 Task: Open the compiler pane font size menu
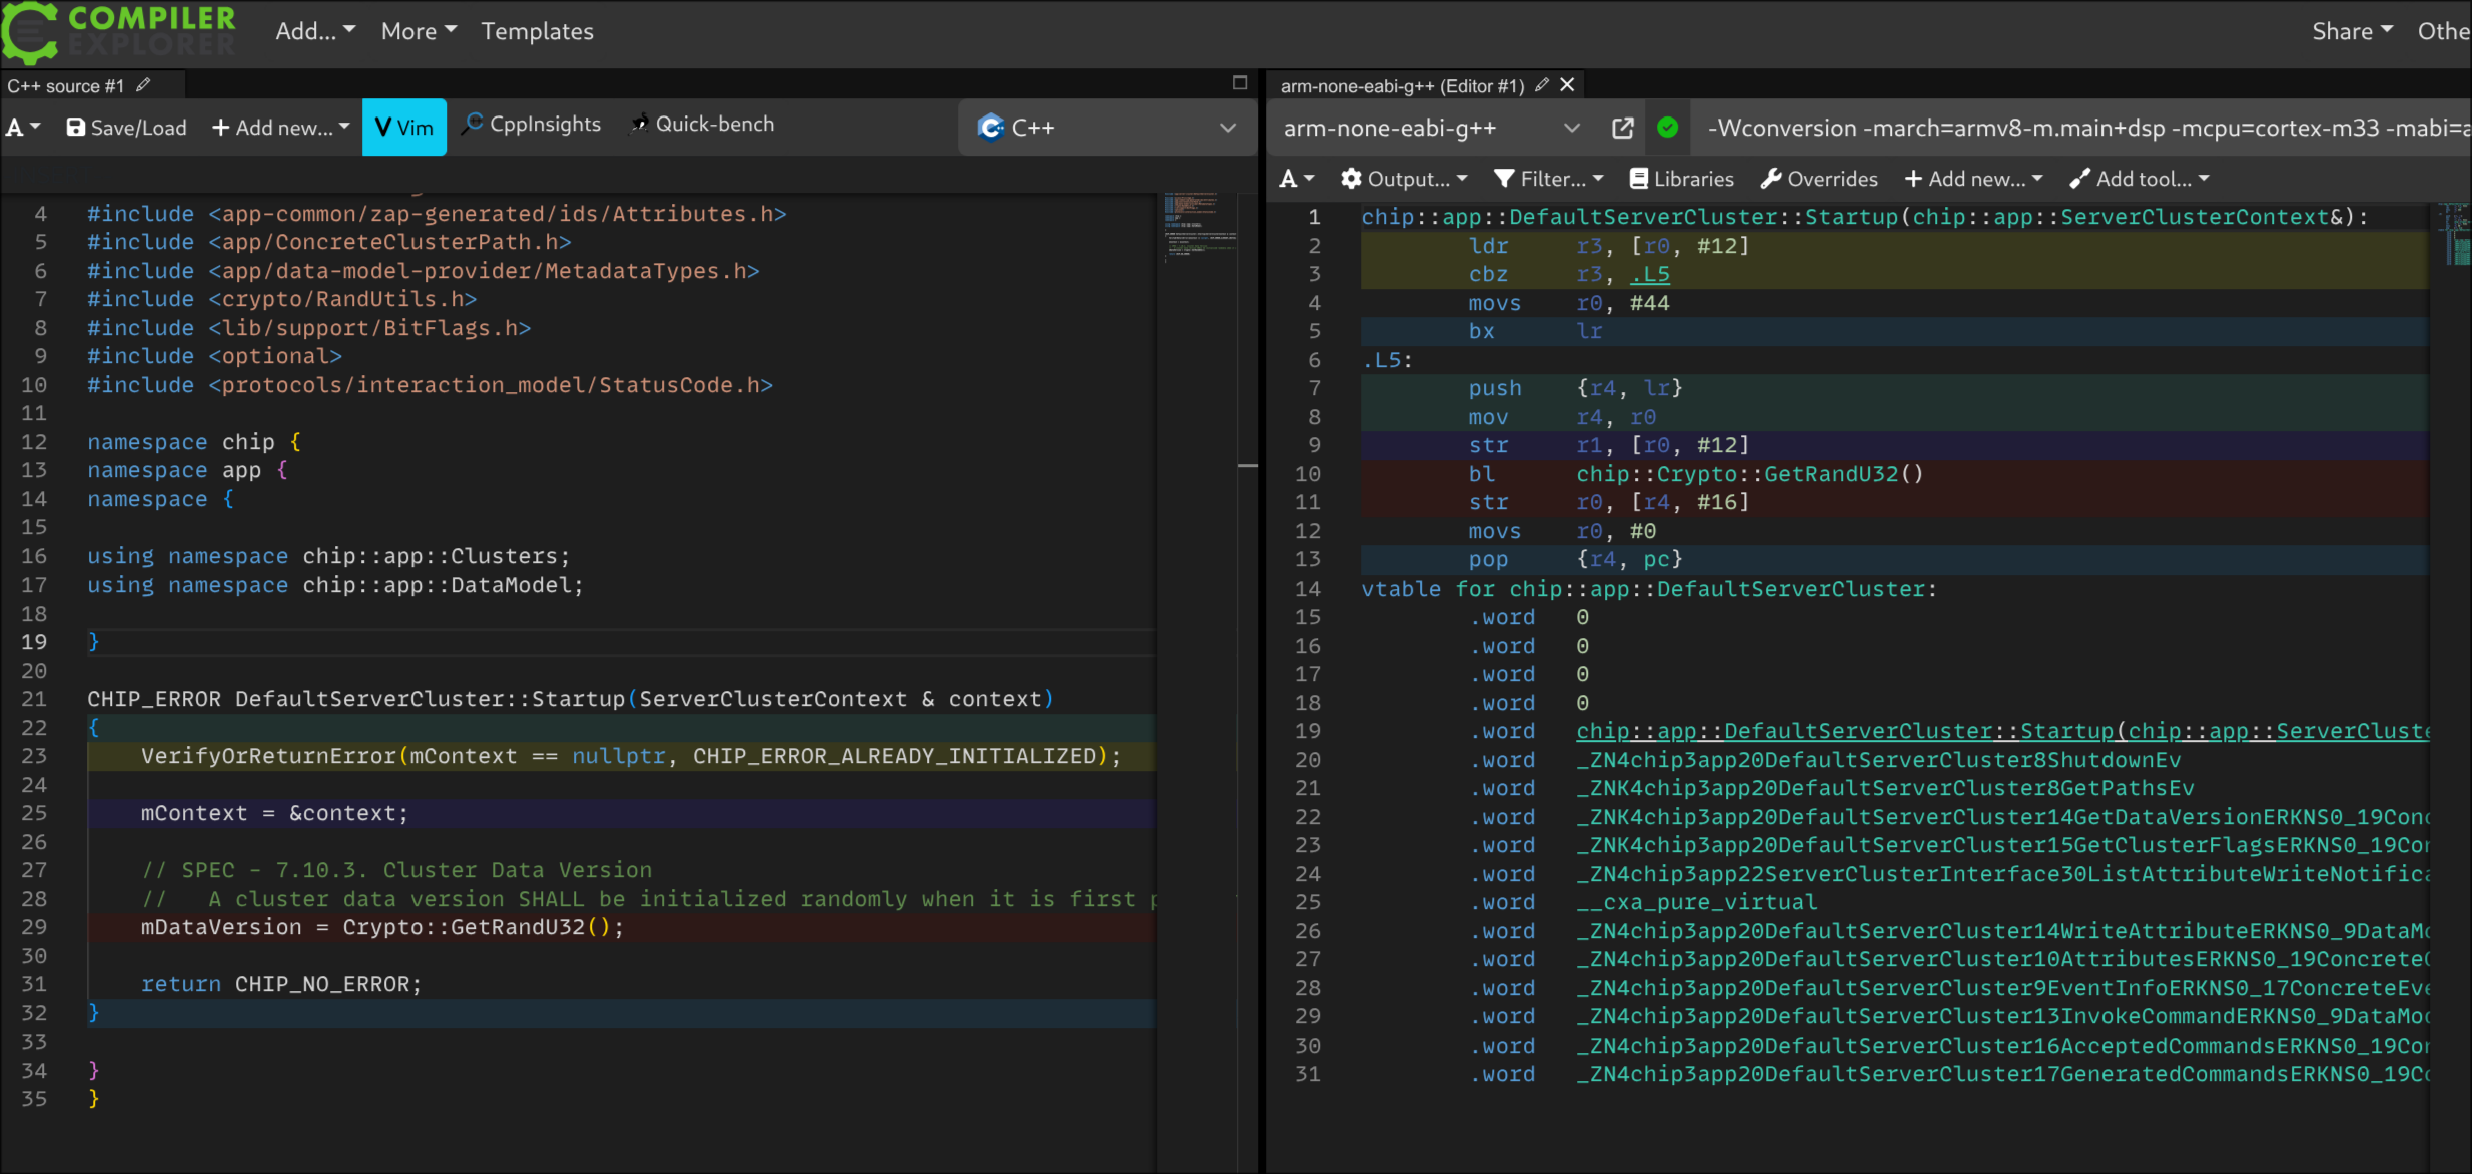[1296, 179]
